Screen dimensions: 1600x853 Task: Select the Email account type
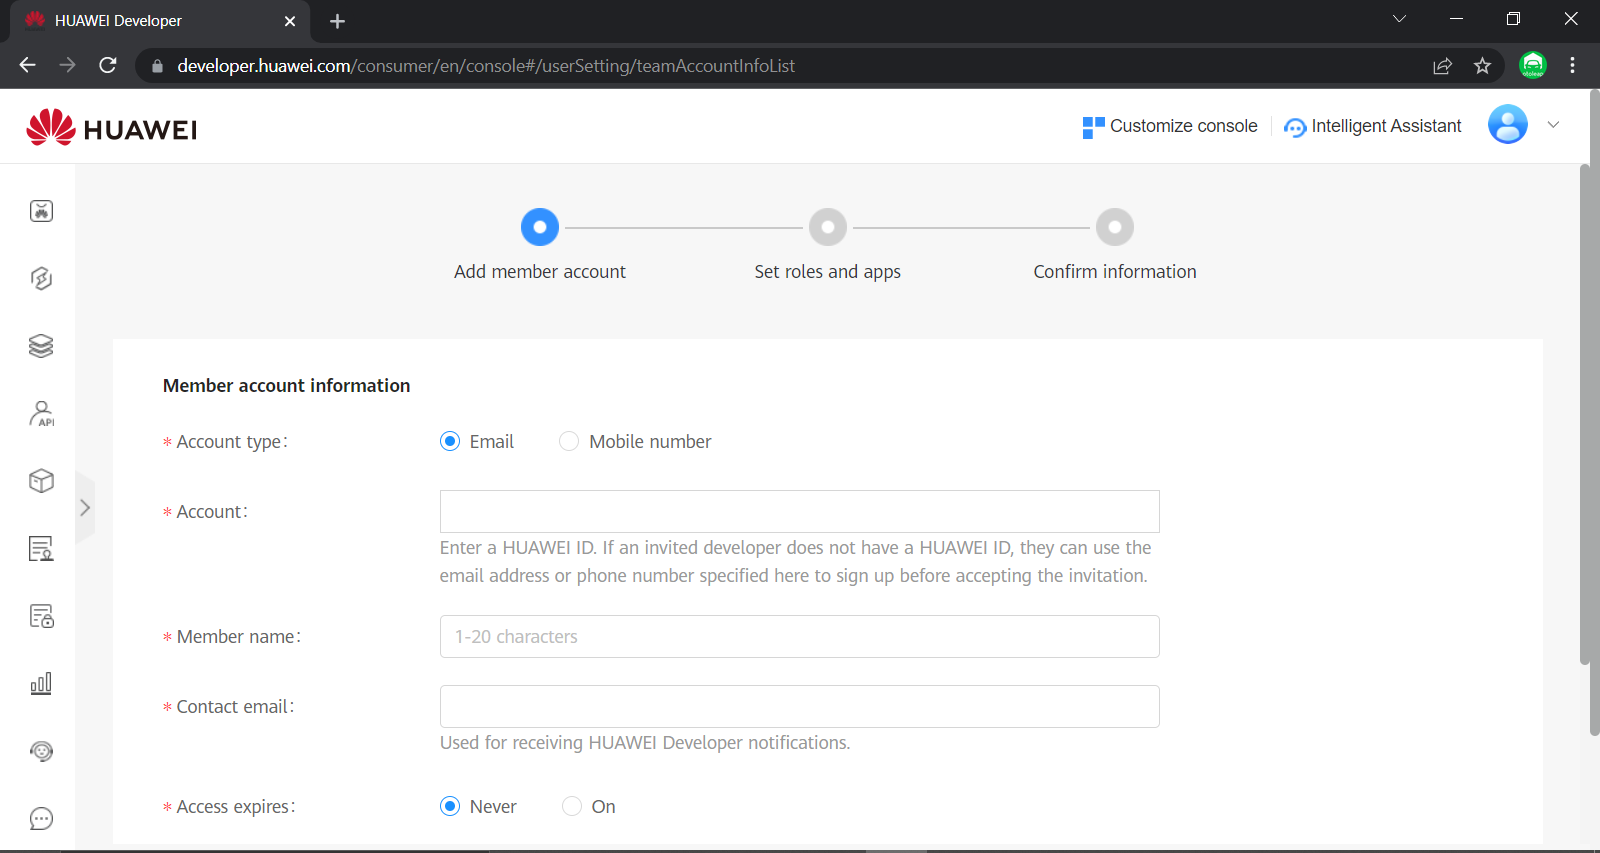point(450,442)
